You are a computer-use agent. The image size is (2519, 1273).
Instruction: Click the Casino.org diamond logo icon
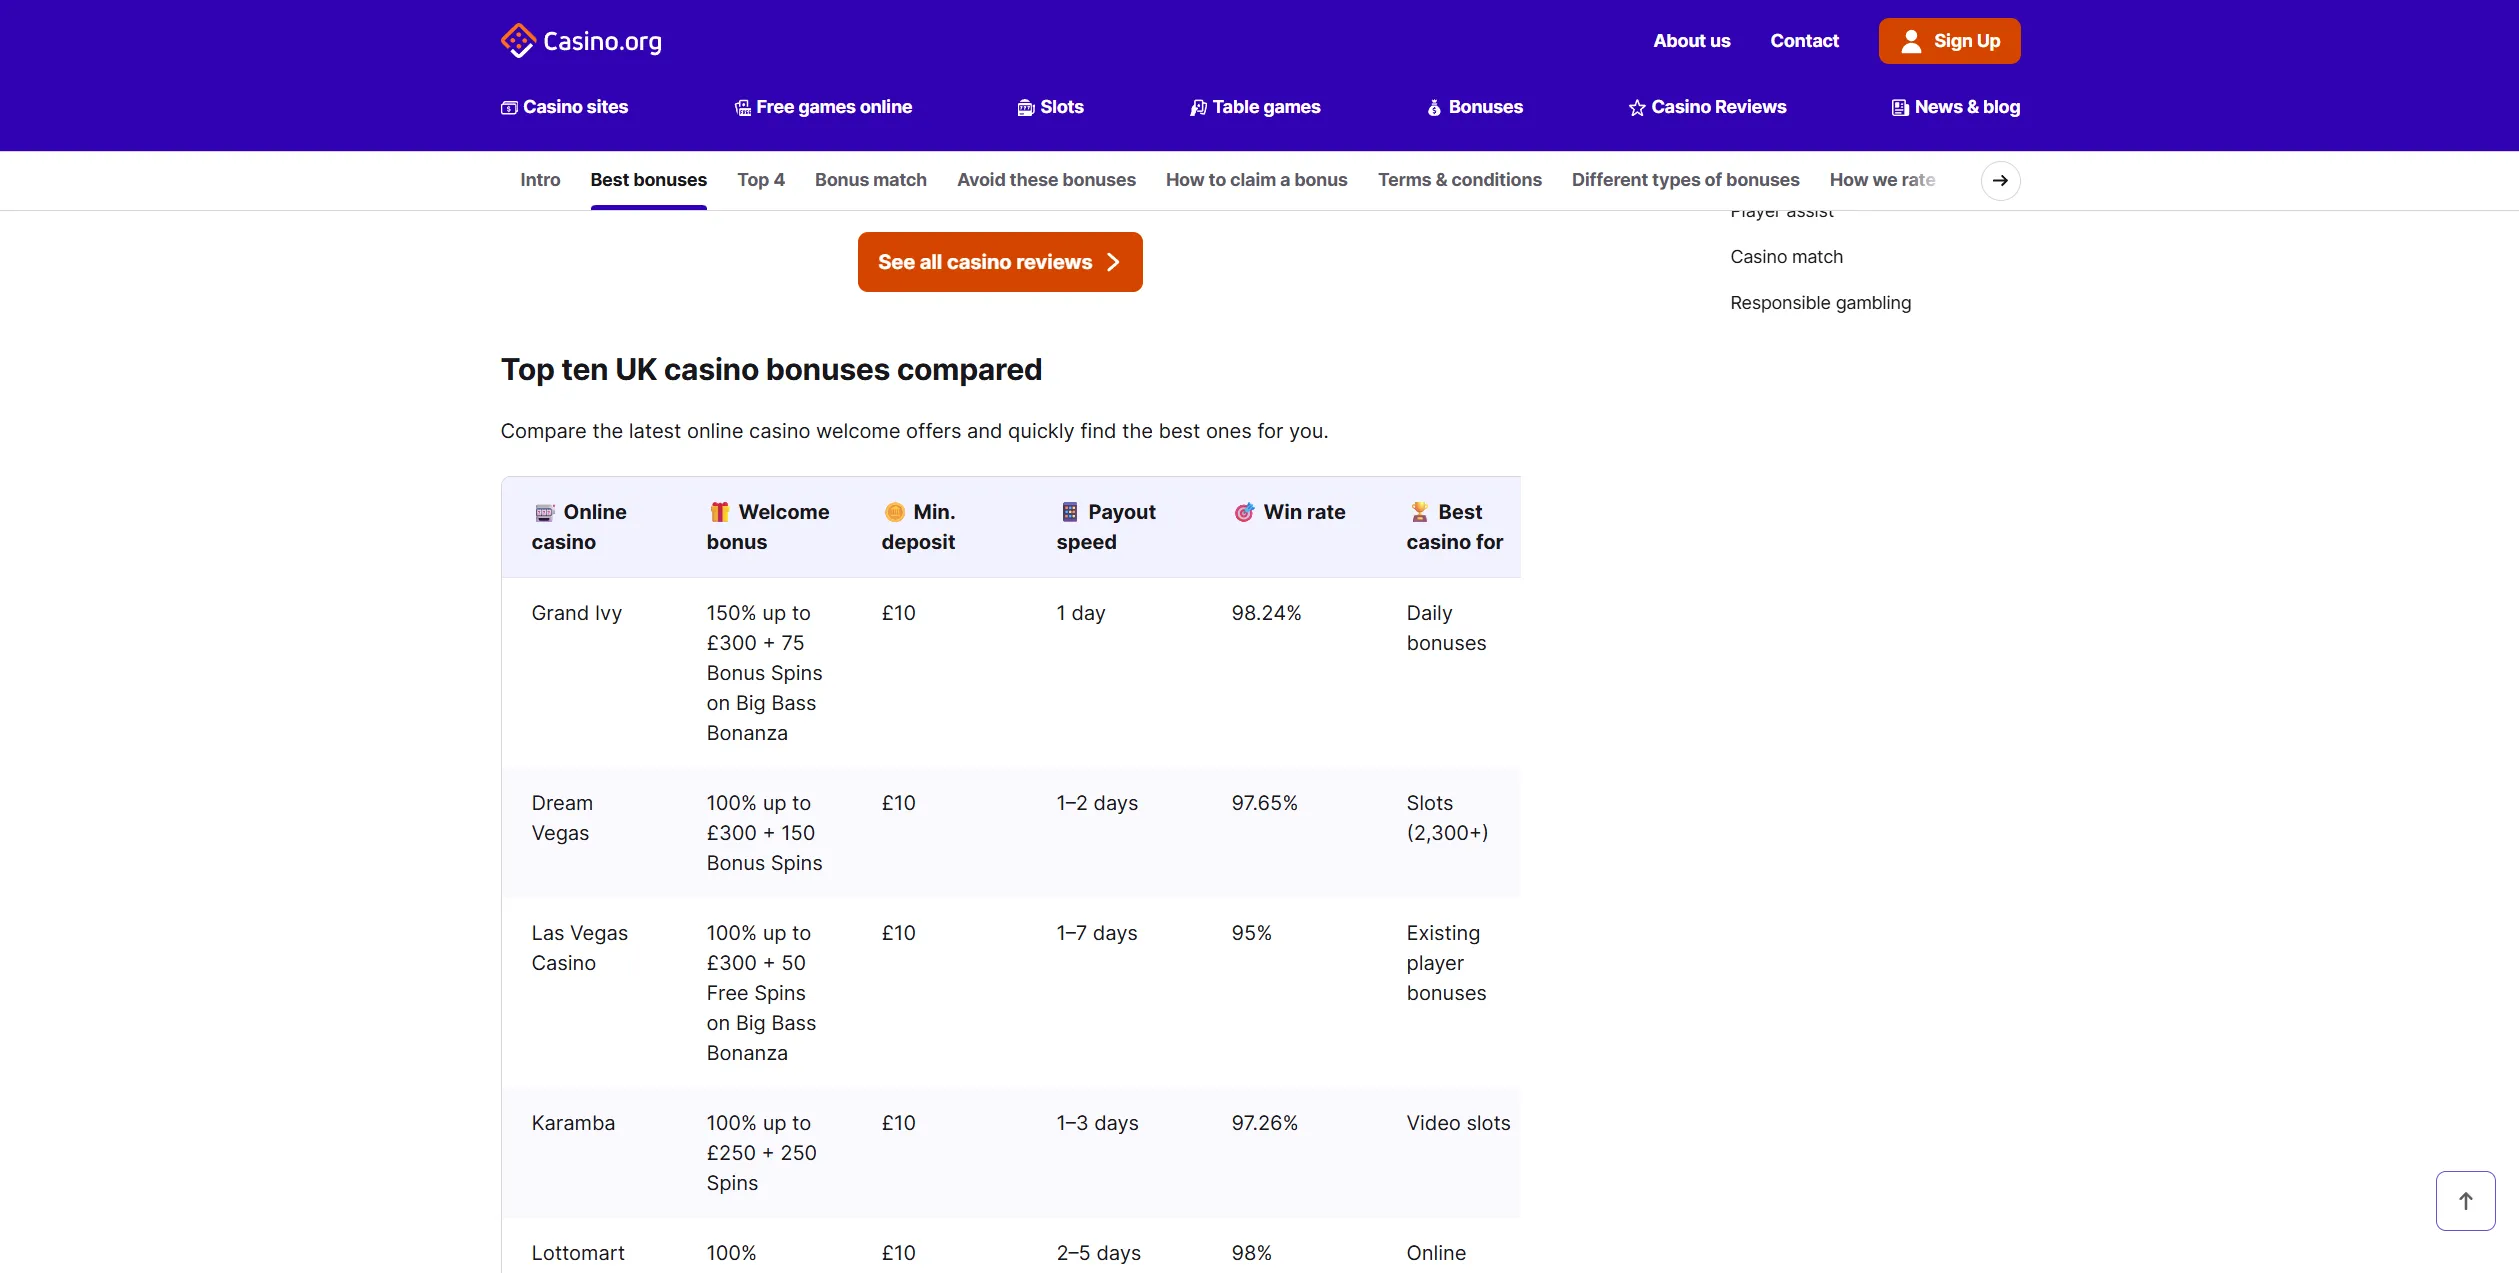tap(518, 41)
